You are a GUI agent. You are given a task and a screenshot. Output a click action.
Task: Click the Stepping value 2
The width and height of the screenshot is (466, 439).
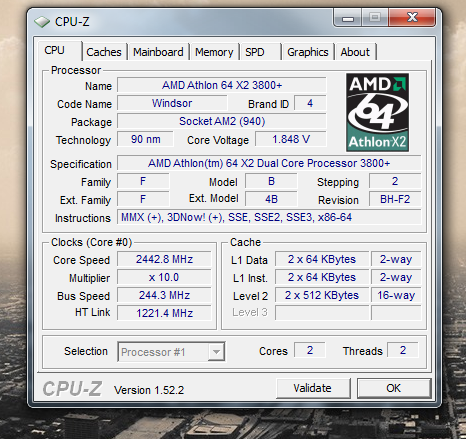coord(395,181)
